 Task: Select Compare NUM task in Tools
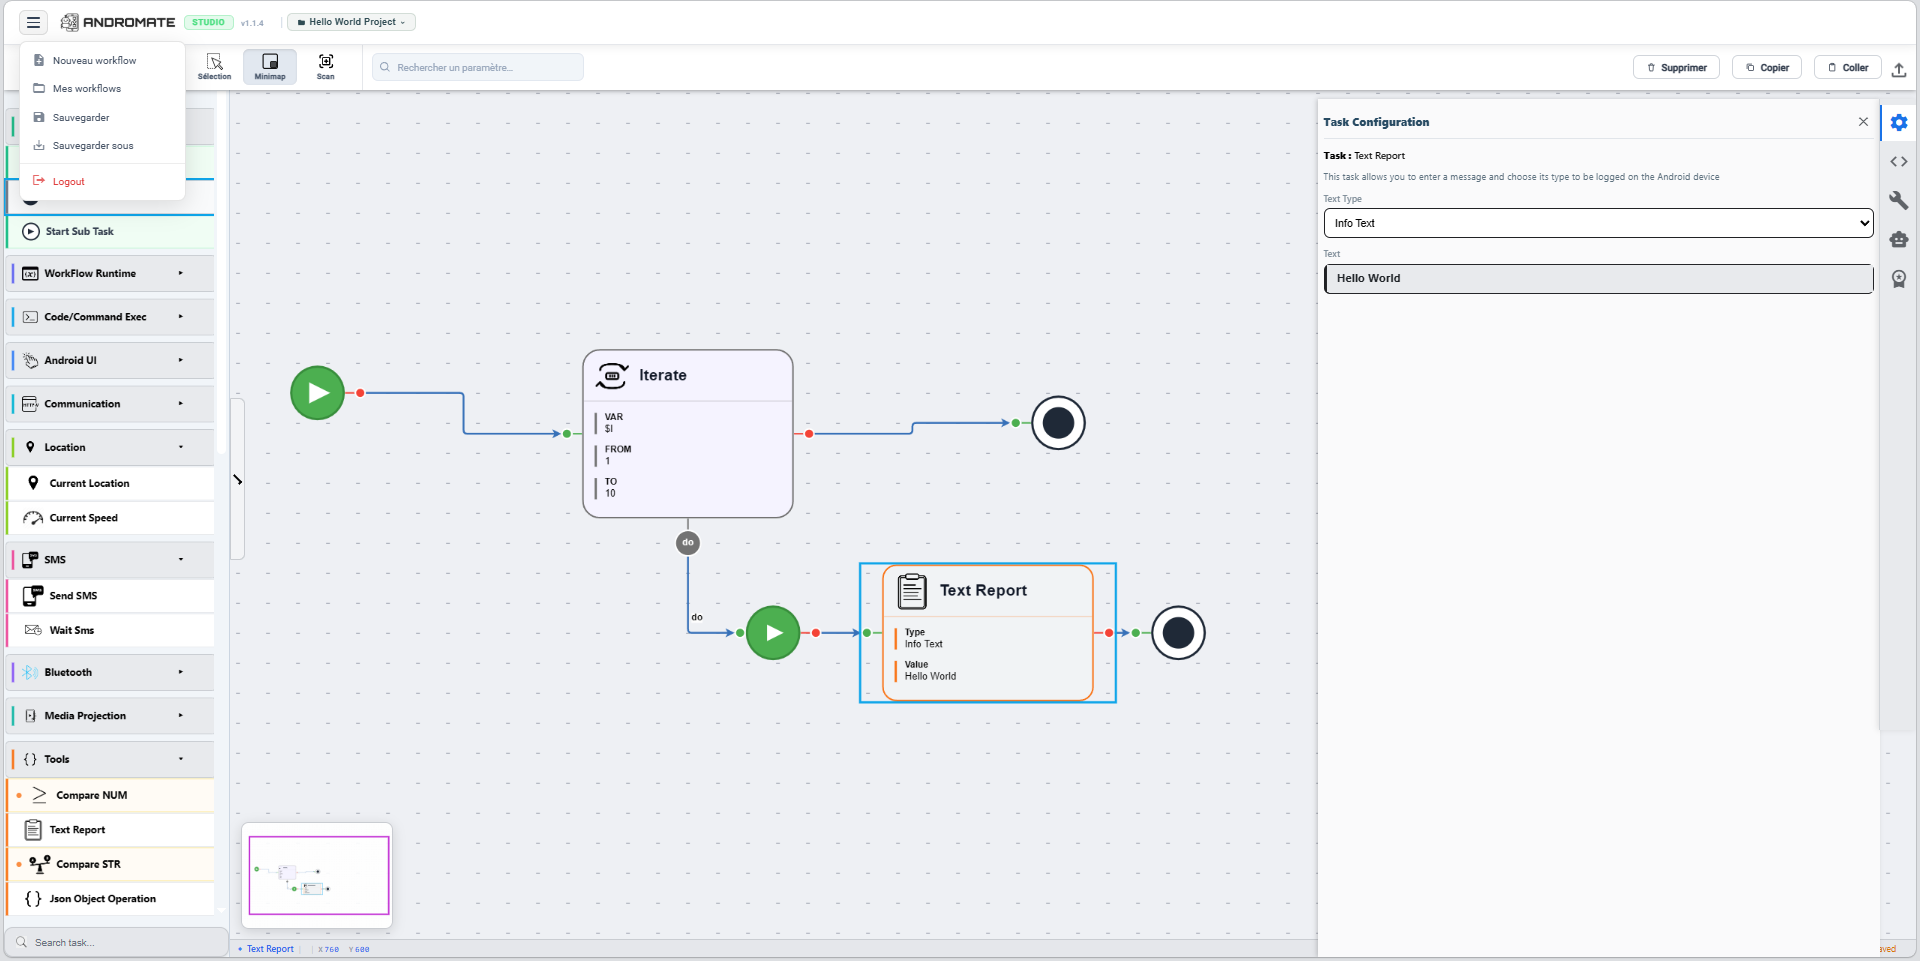pyautogui.click(x=111, y=796)
